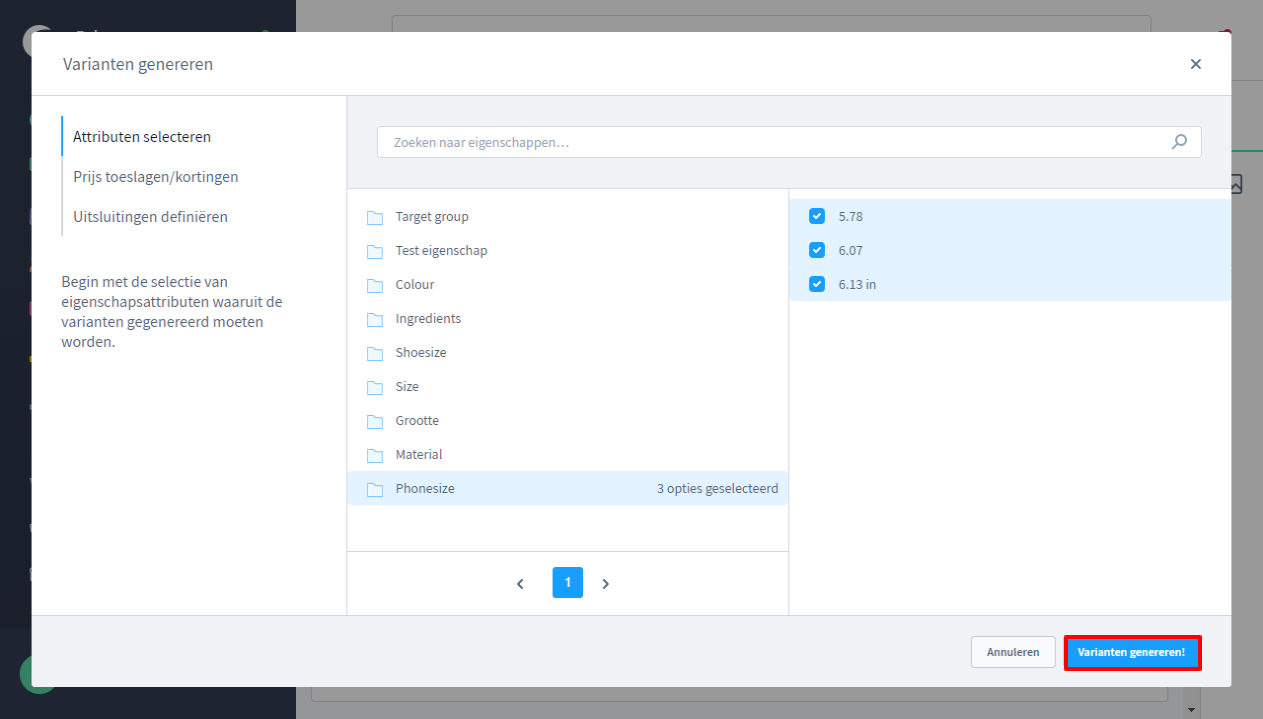This screenshot has width=1263, height=719.
Task: Close the Varianten genereren dialog
Action: coord(1195,64)
